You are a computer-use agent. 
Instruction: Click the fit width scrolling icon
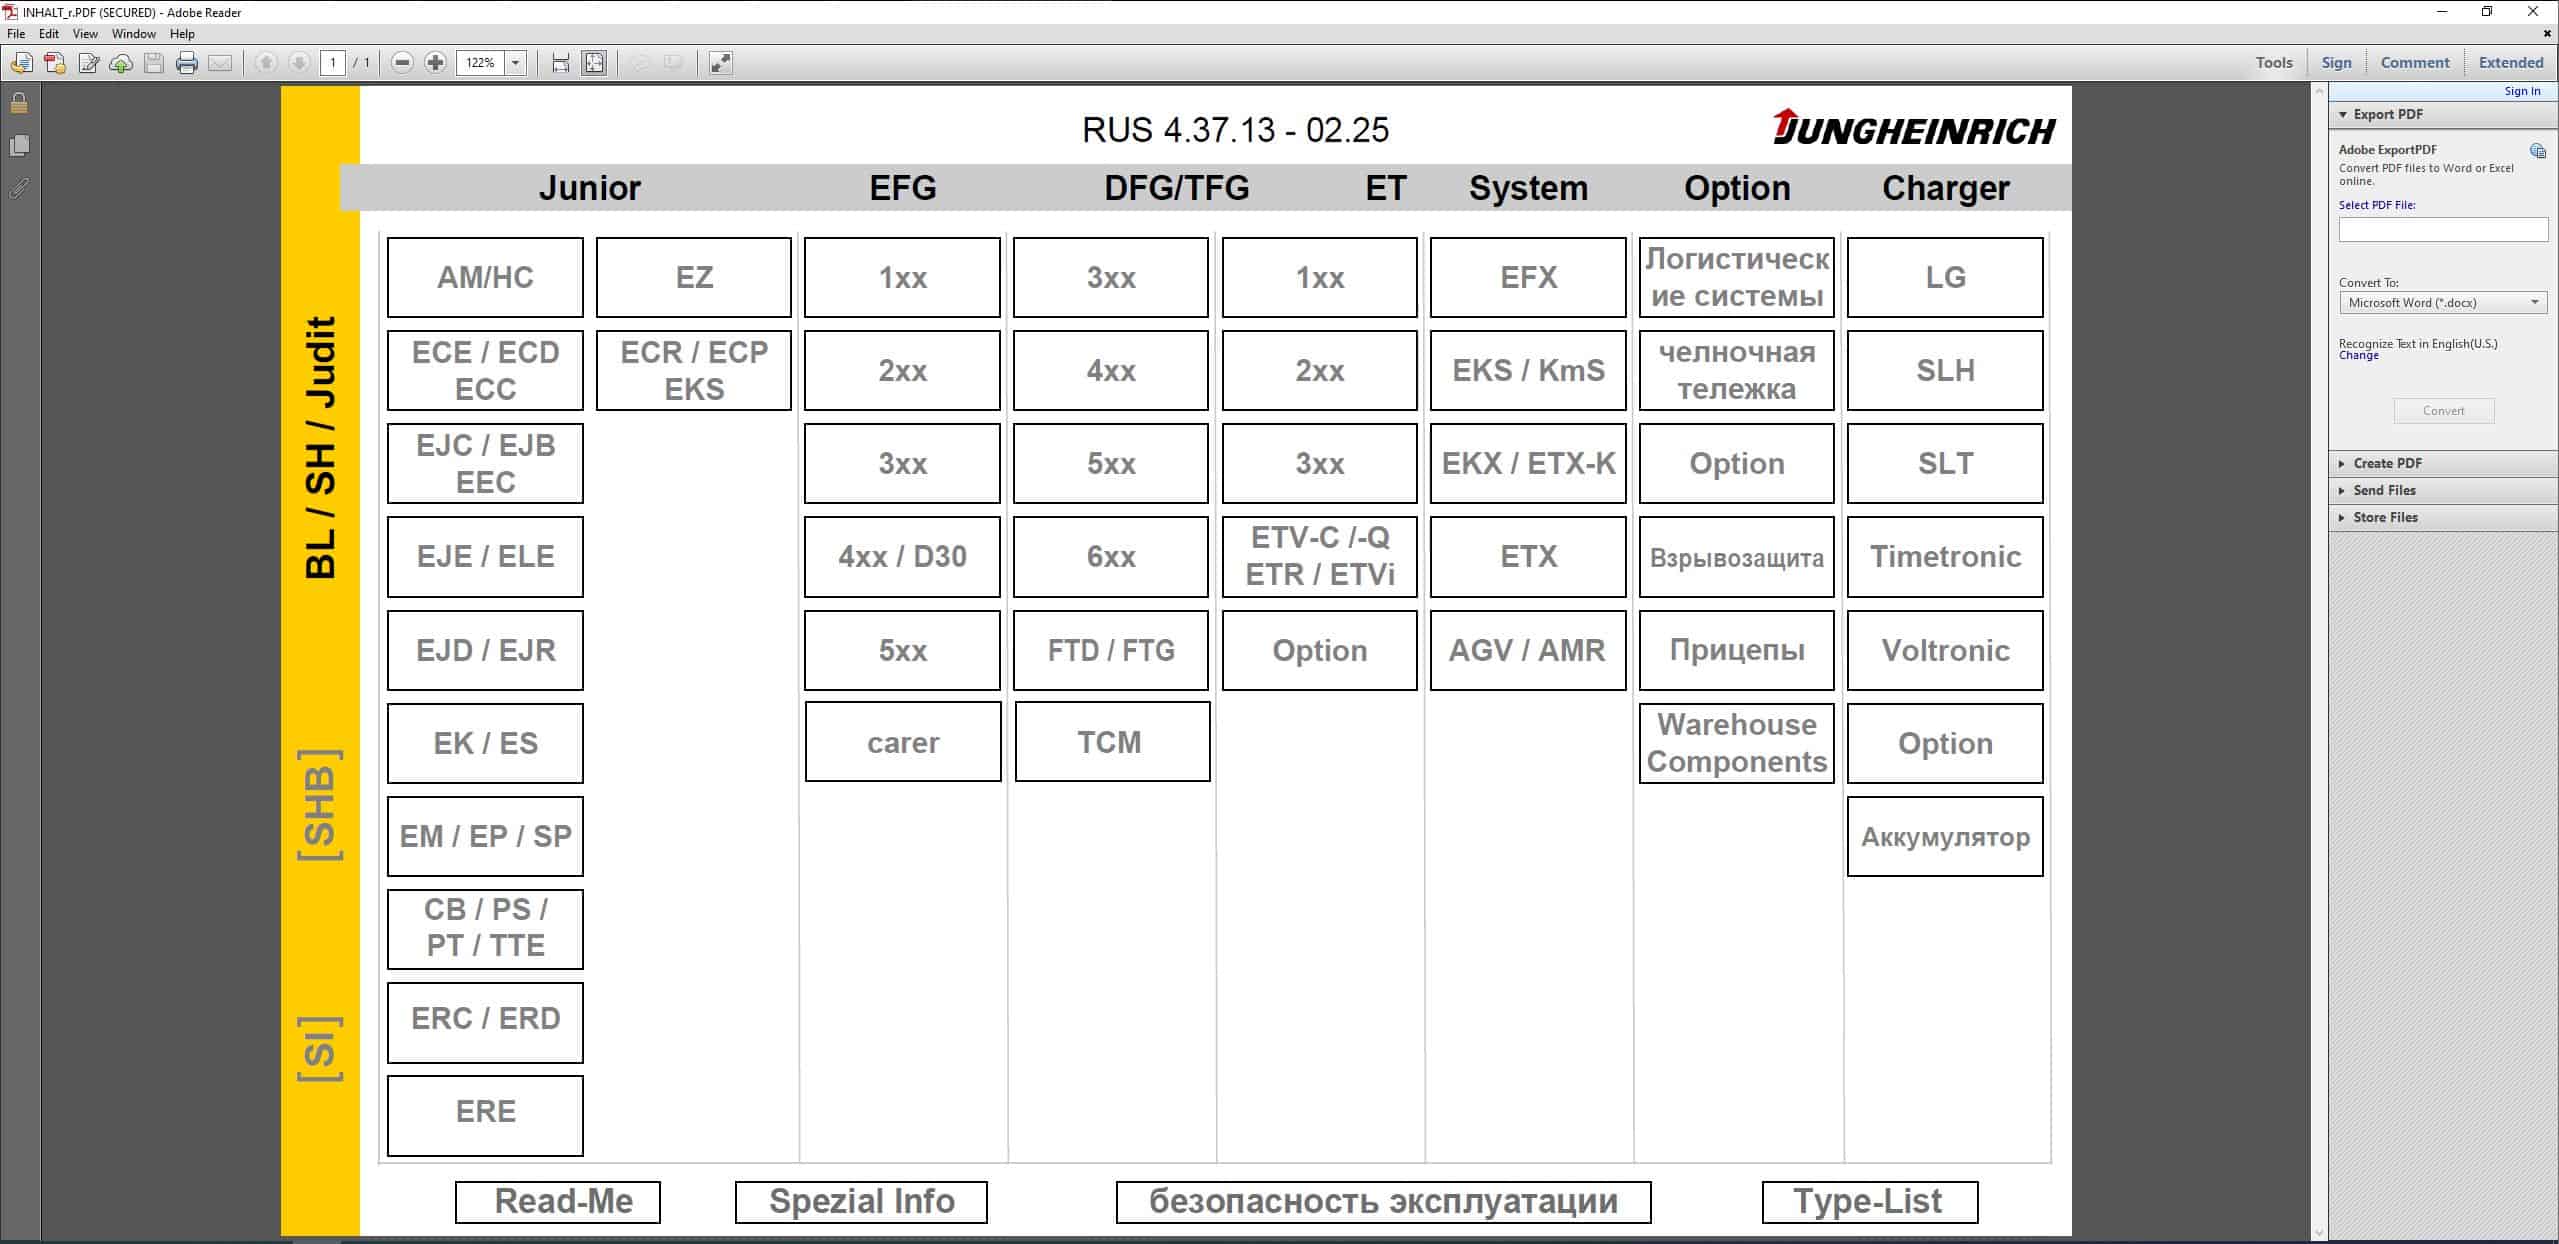click(x=561, y=63)
